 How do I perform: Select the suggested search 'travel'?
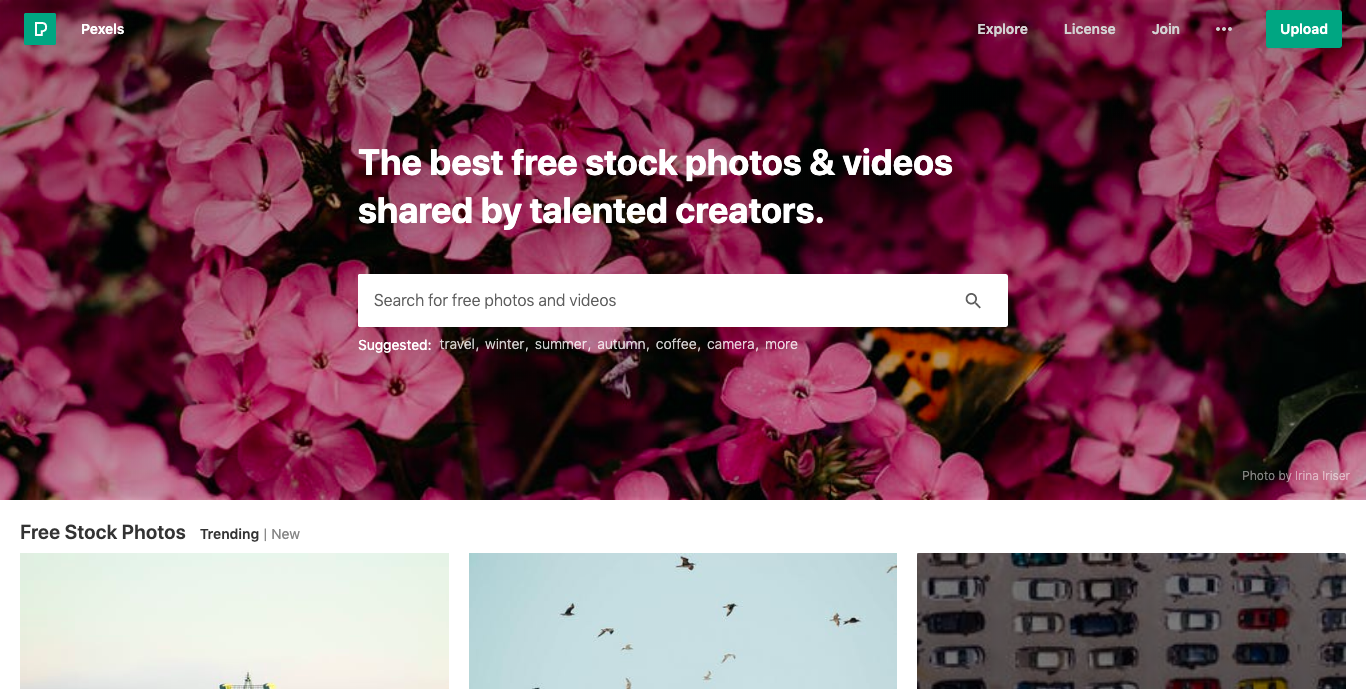click(x=457, y=344)
